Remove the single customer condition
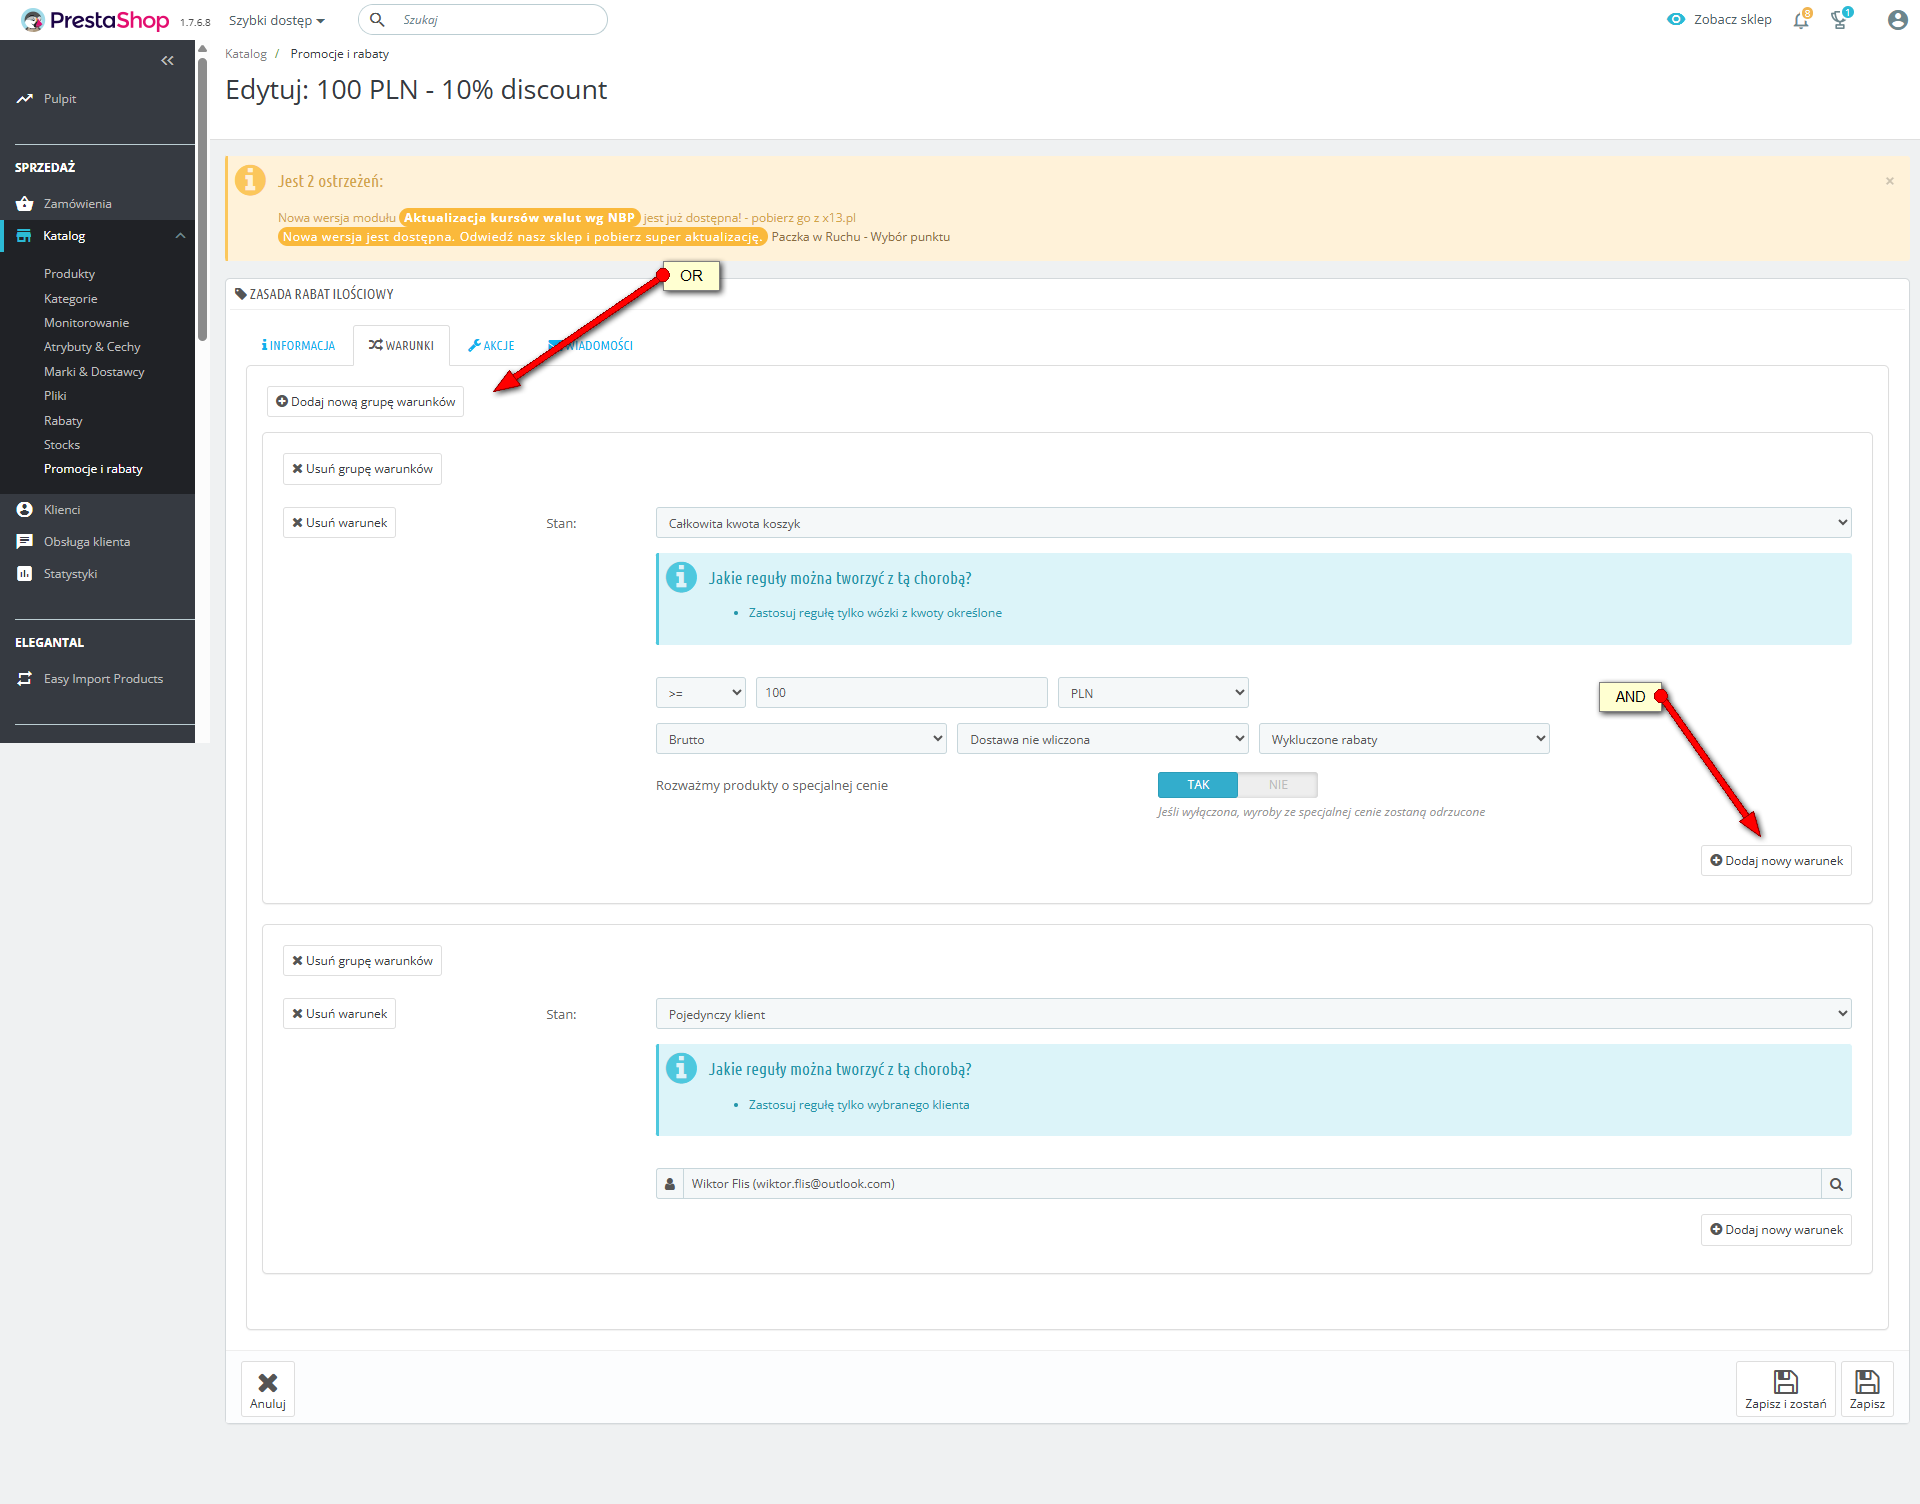The height and width of the screenshot is (1504, 1920). [x=339, y=1014]
